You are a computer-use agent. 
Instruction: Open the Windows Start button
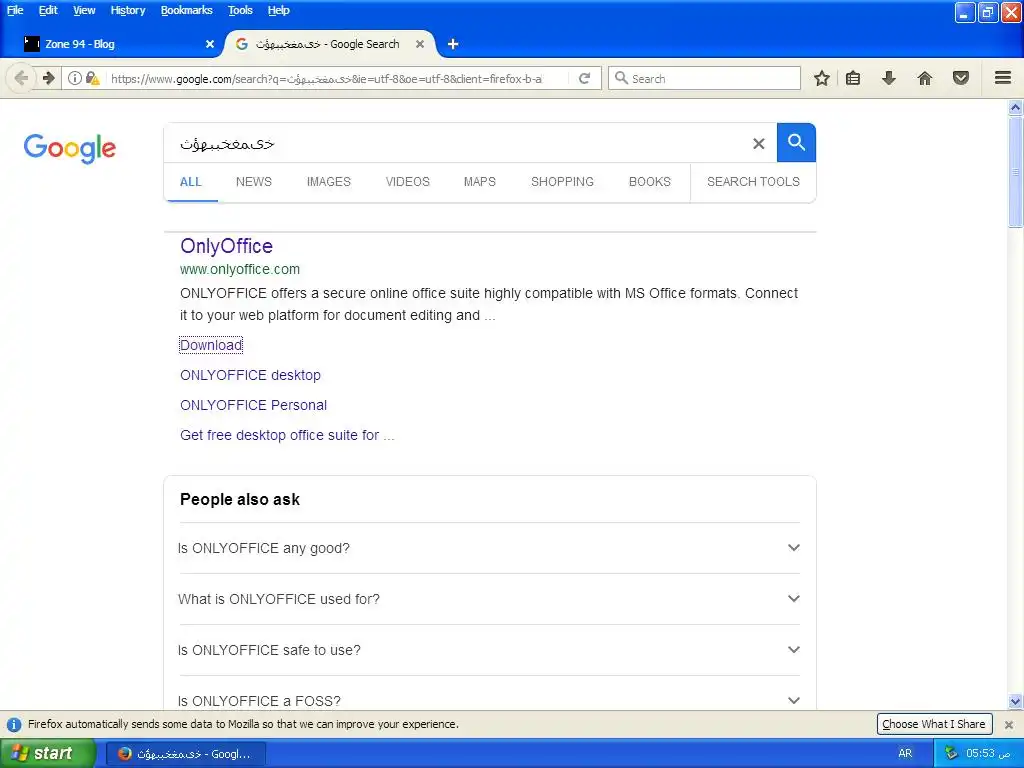point(47,753)
